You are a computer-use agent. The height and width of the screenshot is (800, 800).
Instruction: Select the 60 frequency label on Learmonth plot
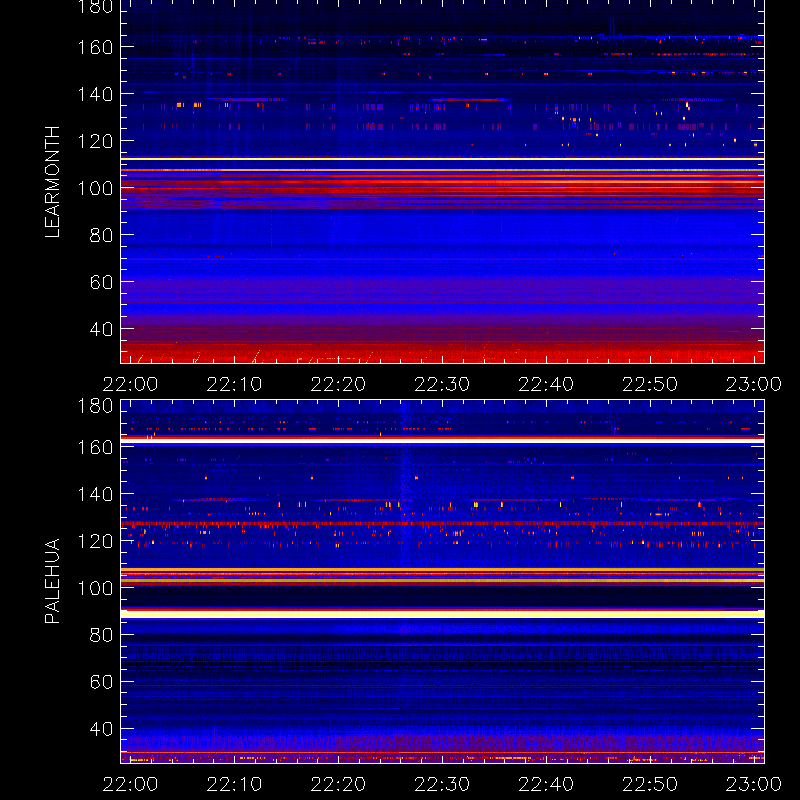click(x=102, y=282)
